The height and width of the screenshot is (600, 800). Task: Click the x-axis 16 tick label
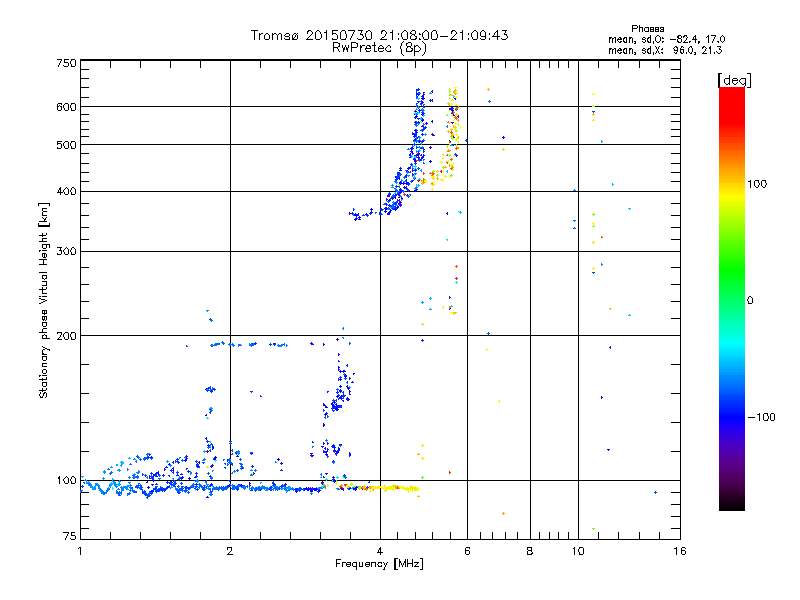(x=680, y=551)
